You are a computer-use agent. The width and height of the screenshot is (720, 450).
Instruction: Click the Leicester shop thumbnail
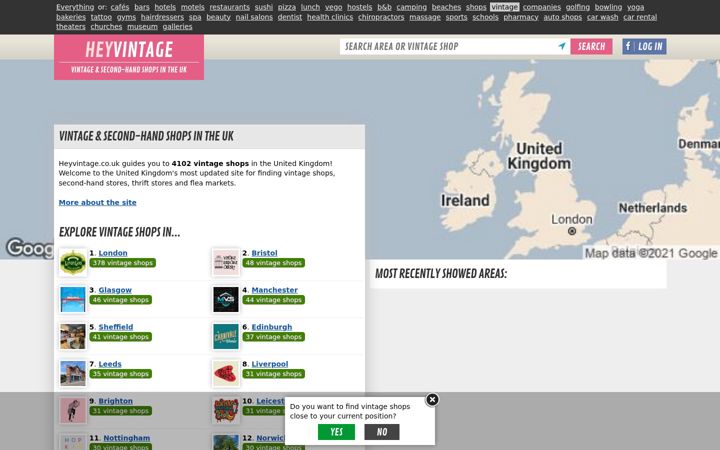[x=226, y=411]
